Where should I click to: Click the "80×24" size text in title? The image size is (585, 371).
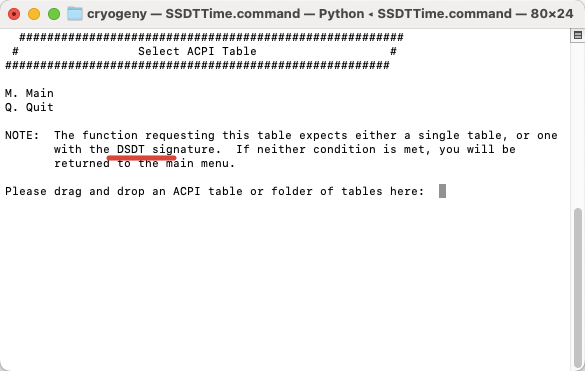coord(552,14)
